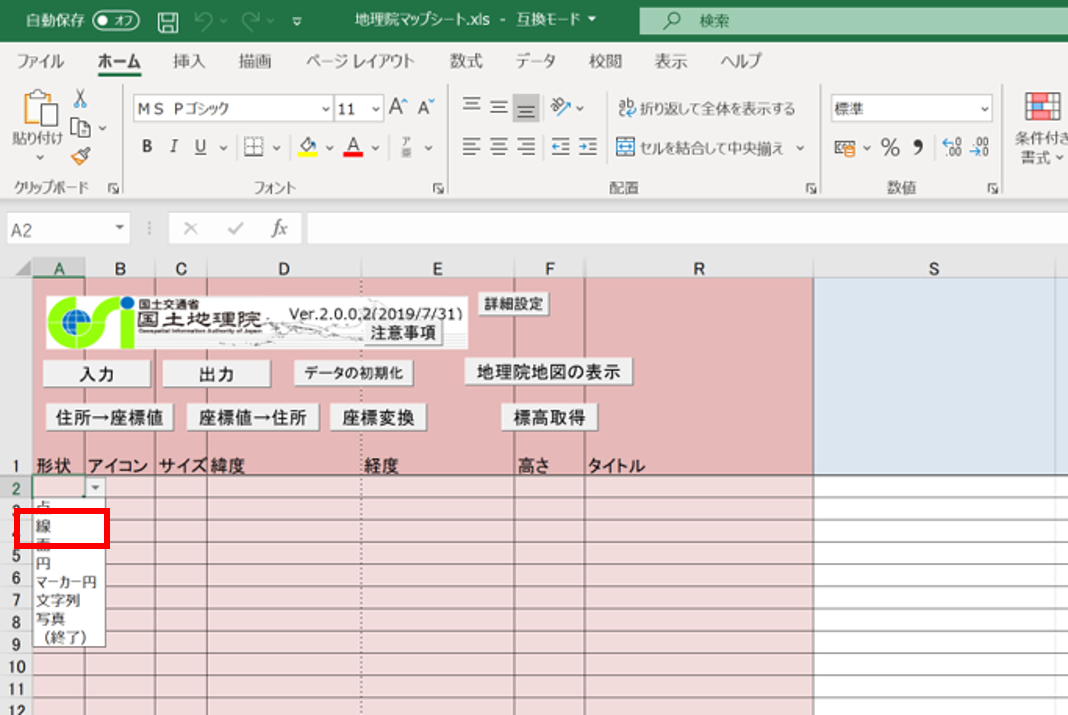Image resolution: width=1068 pixels, height=715 pixels.
Task: Switch to the 数式 tab
Action: pyautogui.click(x=466, y=61)
